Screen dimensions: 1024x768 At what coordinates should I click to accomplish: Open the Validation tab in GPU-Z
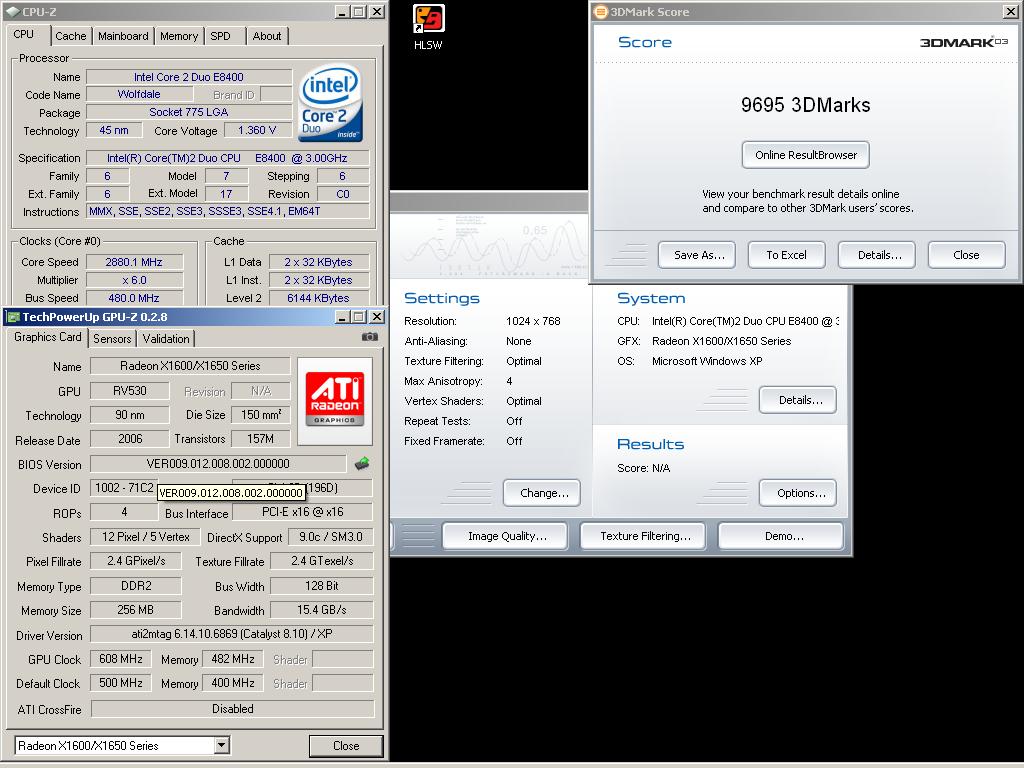(166, 338)
